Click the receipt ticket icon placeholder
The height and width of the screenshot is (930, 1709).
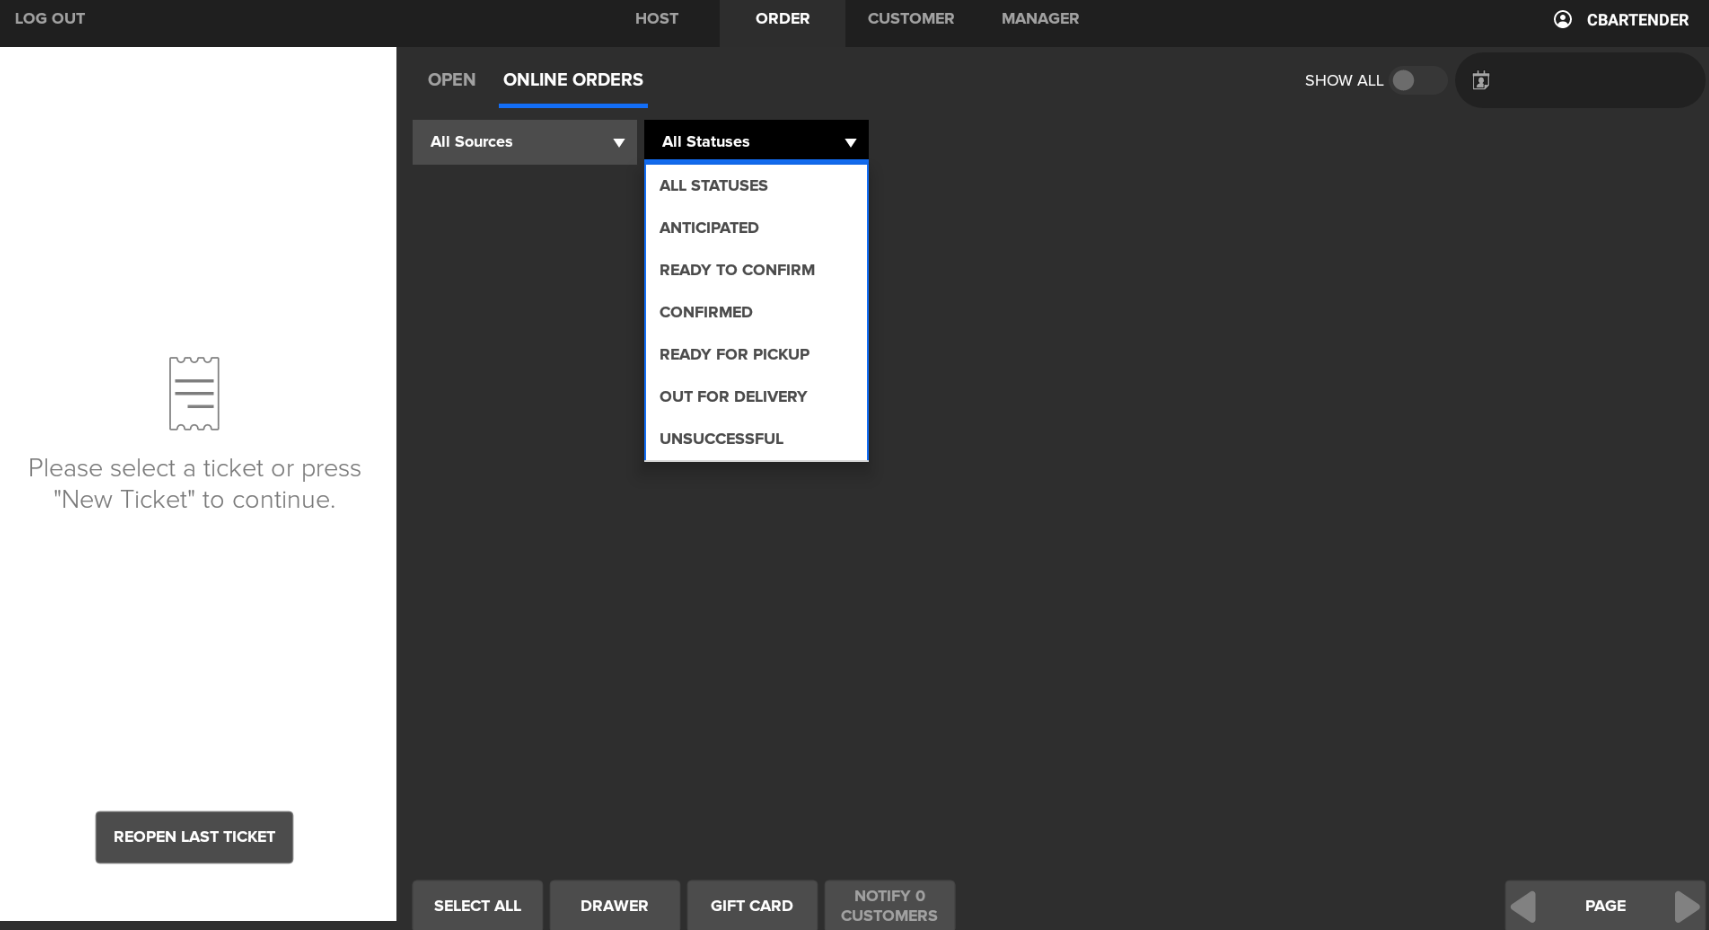point(194,393)
